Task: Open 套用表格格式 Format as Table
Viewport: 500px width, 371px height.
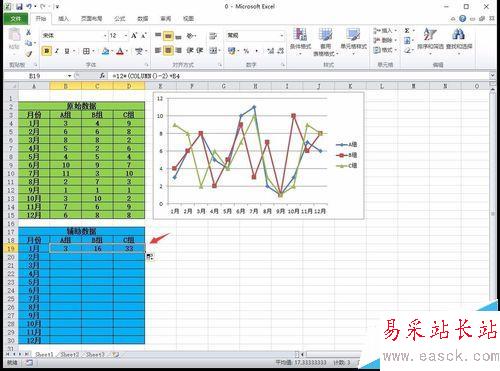Action: 325,42
